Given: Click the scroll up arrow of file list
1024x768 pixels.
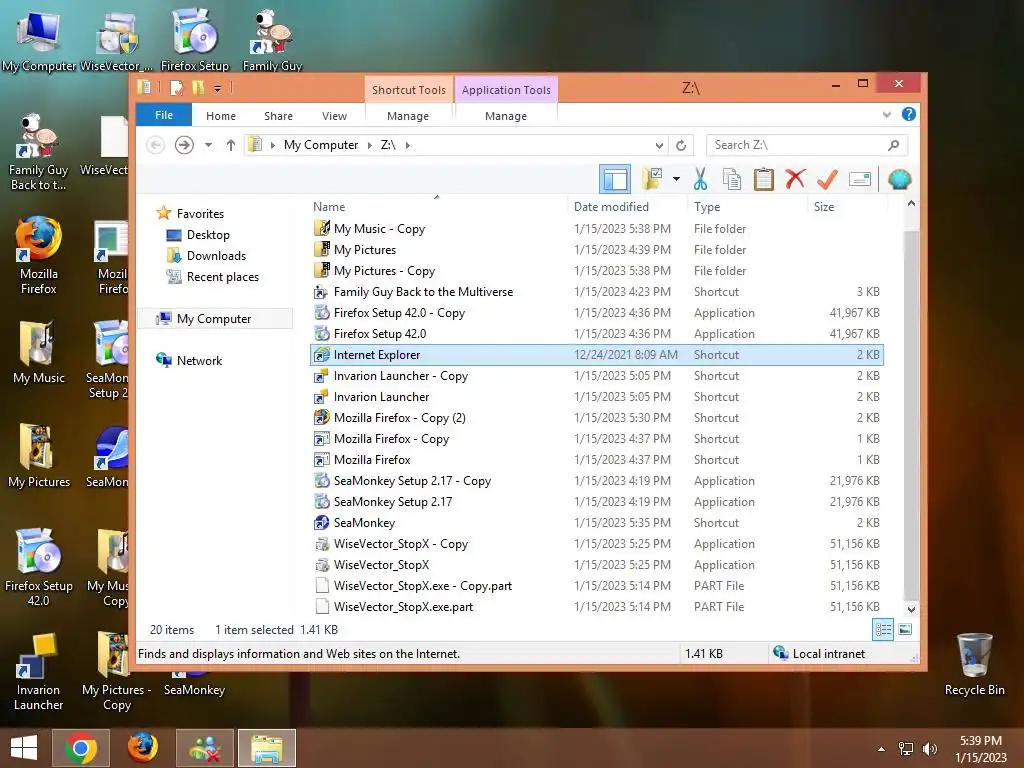Looking at the screenshot, I should click(912, 204).
